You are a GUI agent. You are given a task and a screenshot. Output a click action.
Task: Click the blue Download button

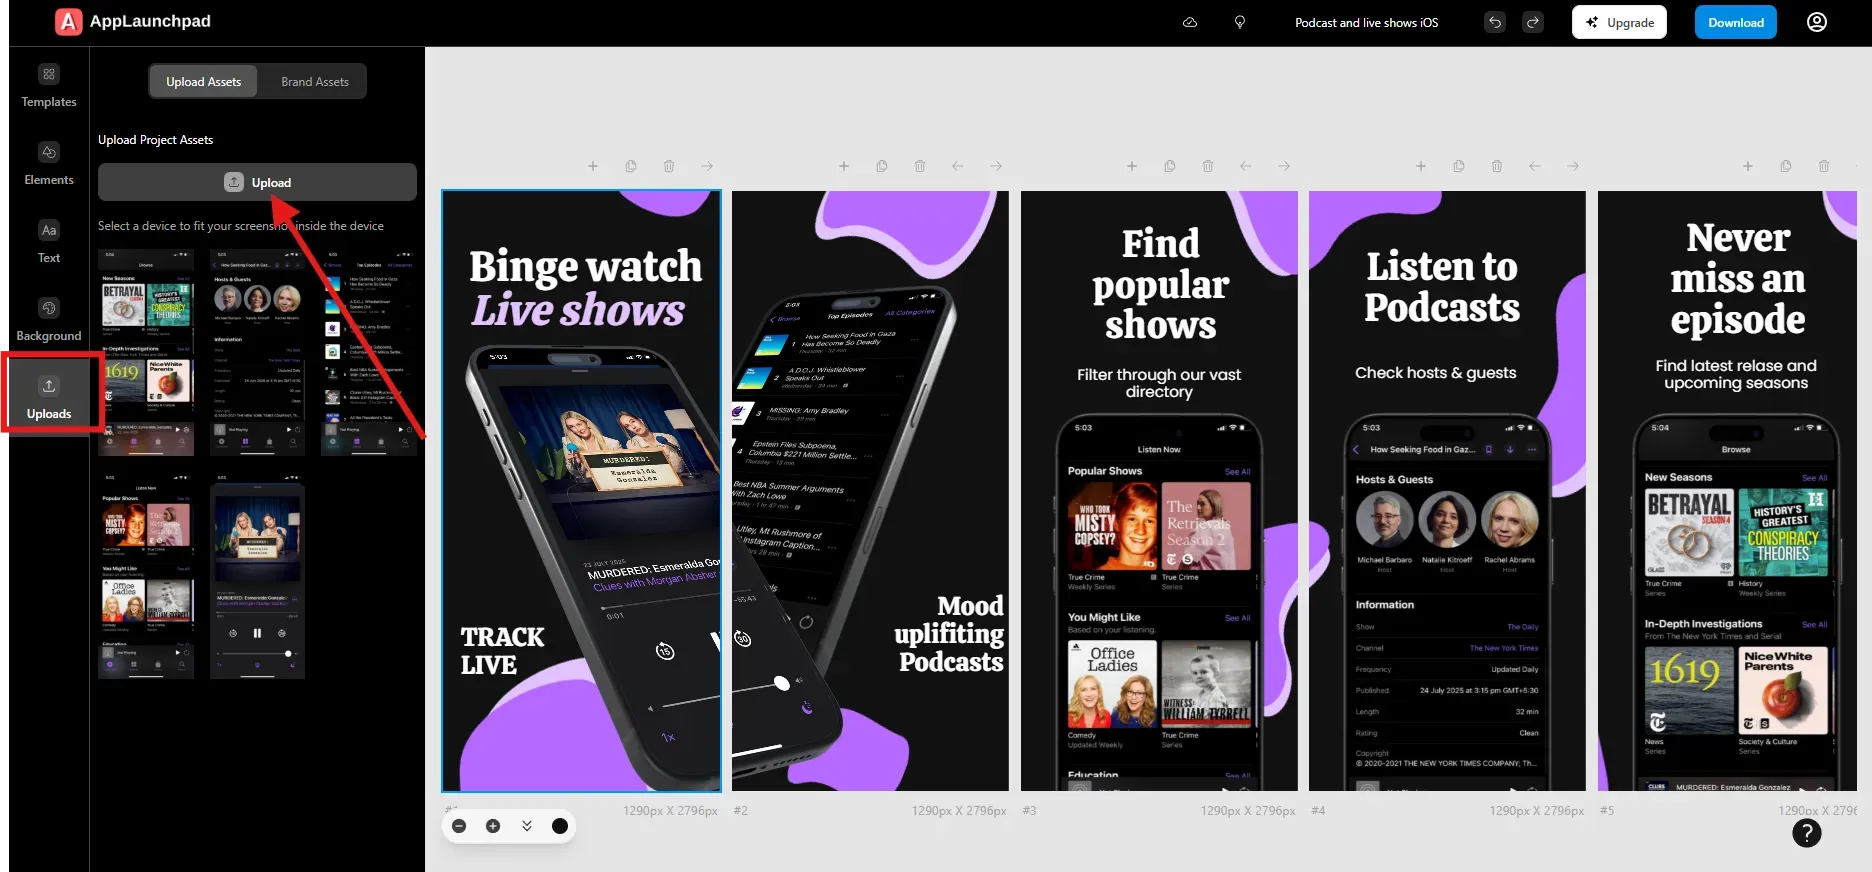pos(1735,22)
